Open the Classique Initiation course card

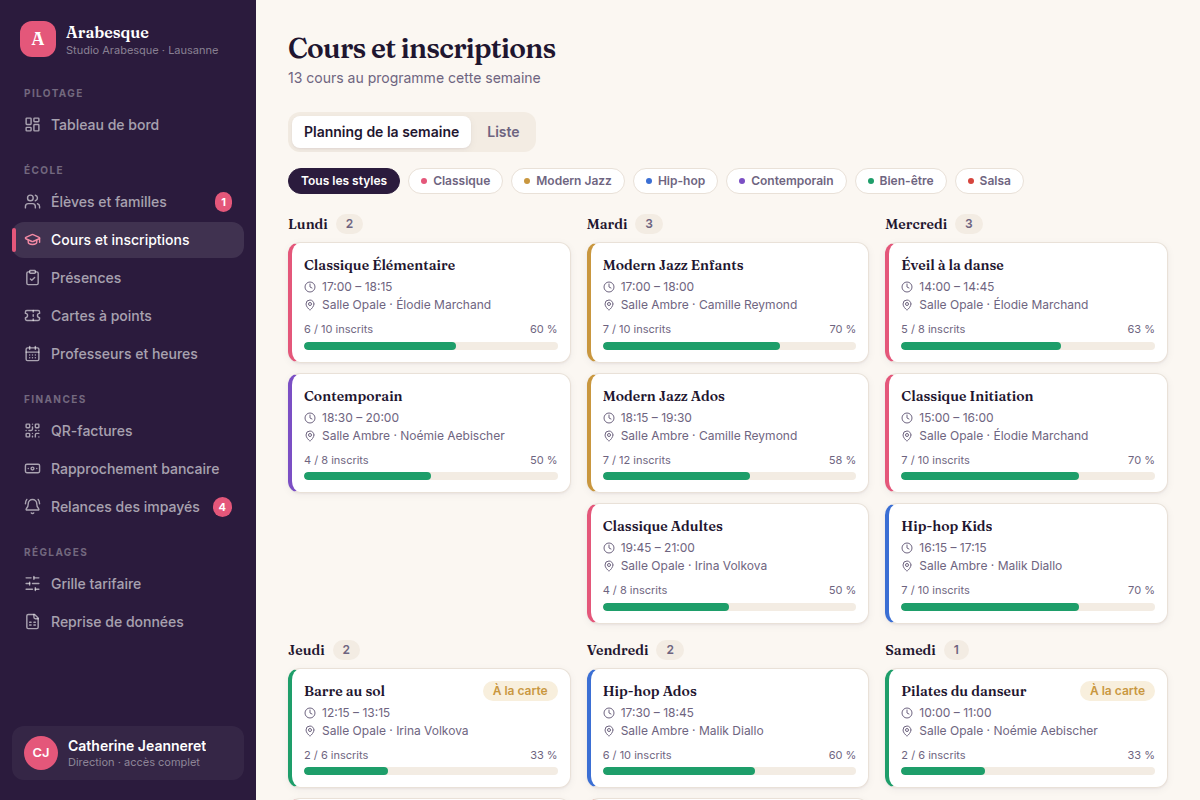tap(1026, 433)
